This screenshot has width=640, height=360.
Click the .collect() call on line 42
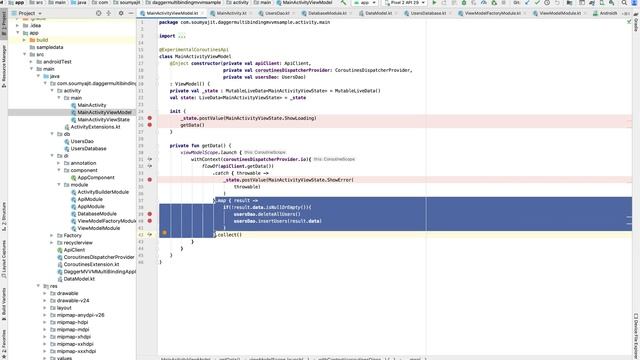(229, 235)
